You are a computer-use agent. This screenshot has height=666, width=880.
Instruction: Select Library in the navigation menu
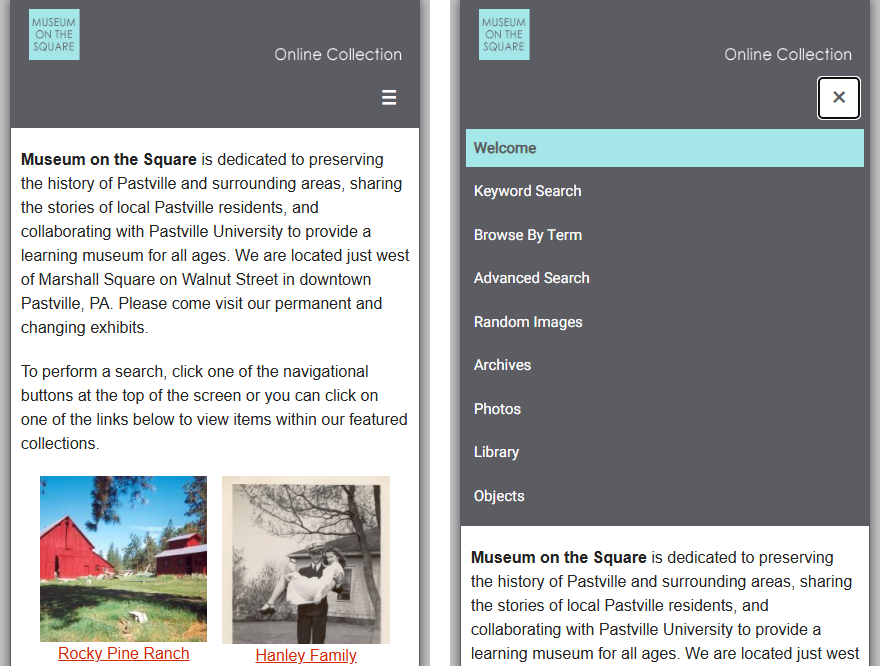coord(496,452)
